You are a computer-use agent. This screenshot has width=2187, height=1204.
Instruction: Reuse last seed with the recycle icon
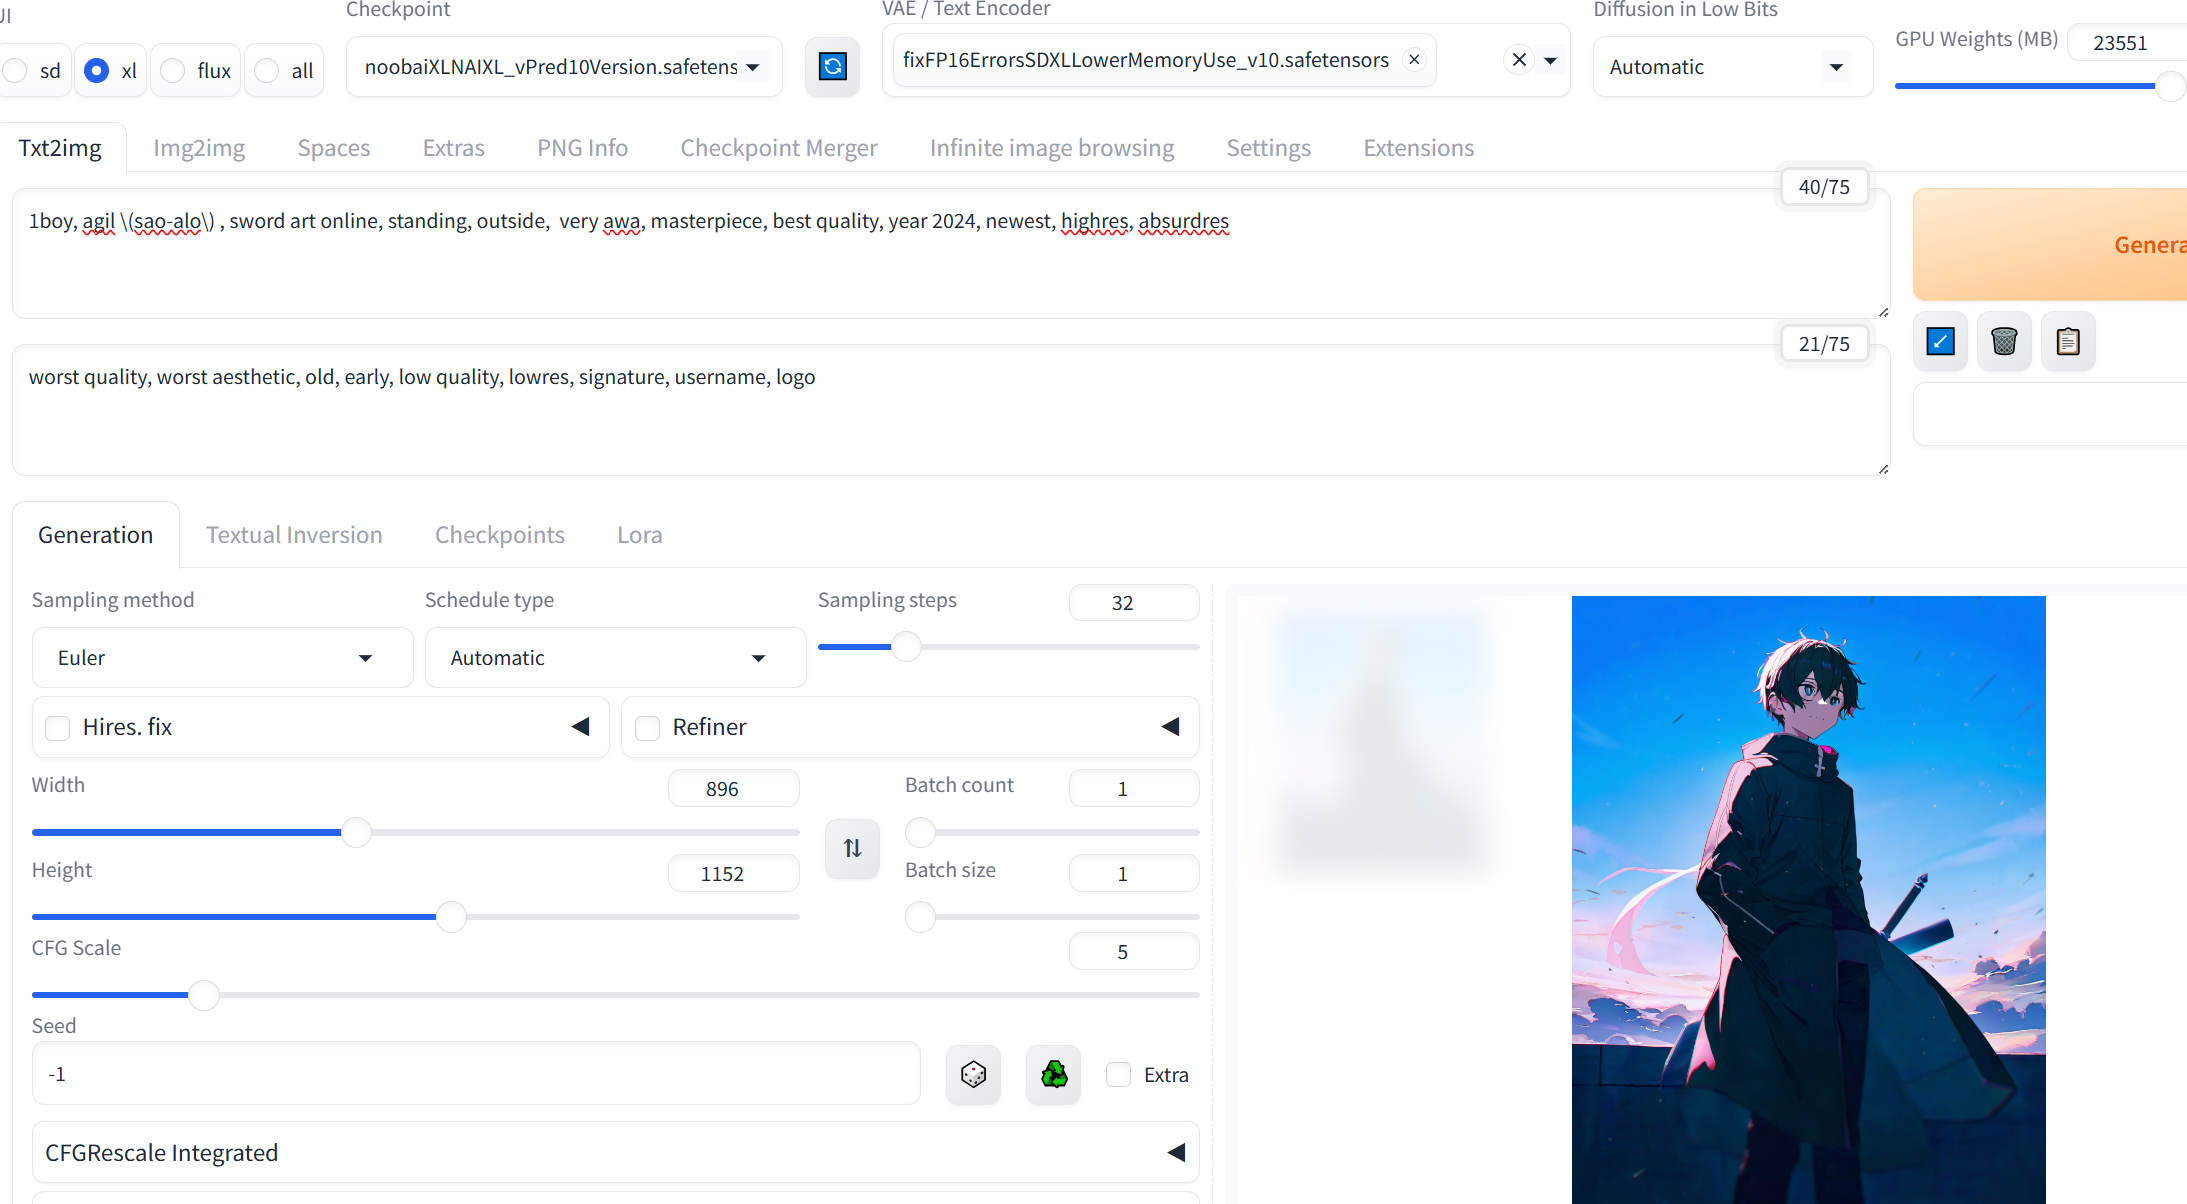tap(1054, 1074)
